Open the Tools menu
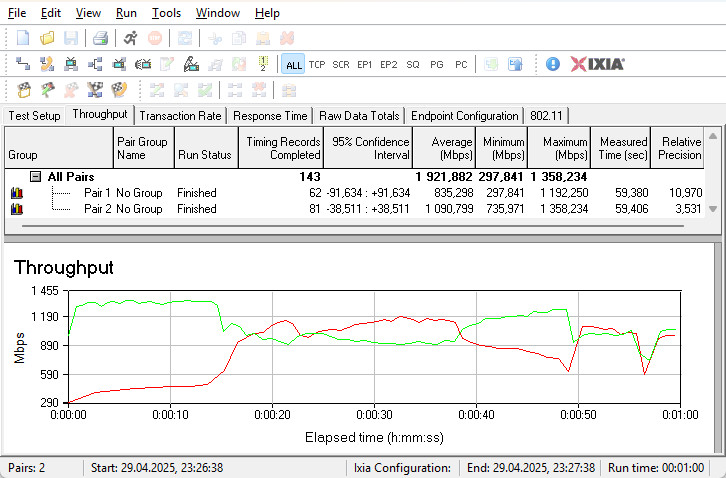 (166, 13)
